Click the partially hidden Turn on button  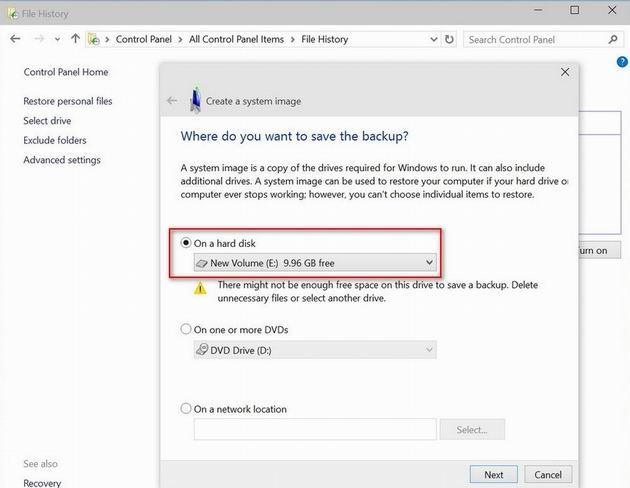(x=599, y=250)
